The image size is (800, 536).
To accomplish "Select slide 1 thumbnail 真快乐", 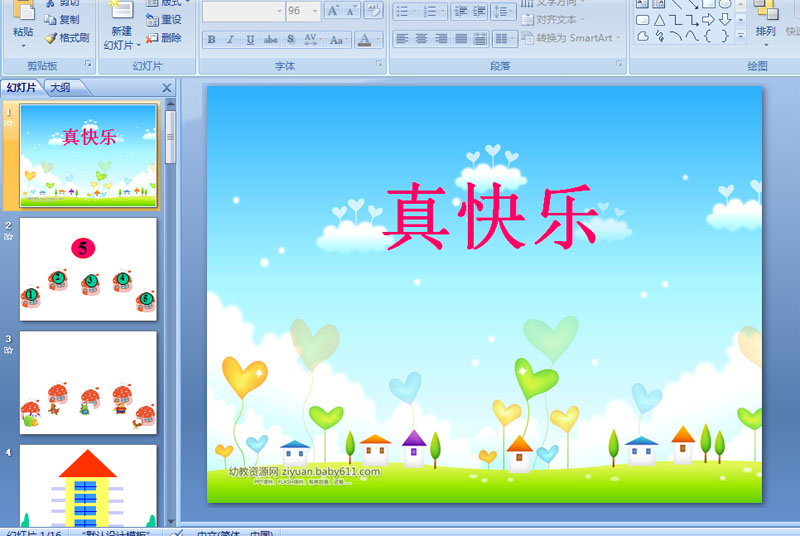I will tap(88, 156).
